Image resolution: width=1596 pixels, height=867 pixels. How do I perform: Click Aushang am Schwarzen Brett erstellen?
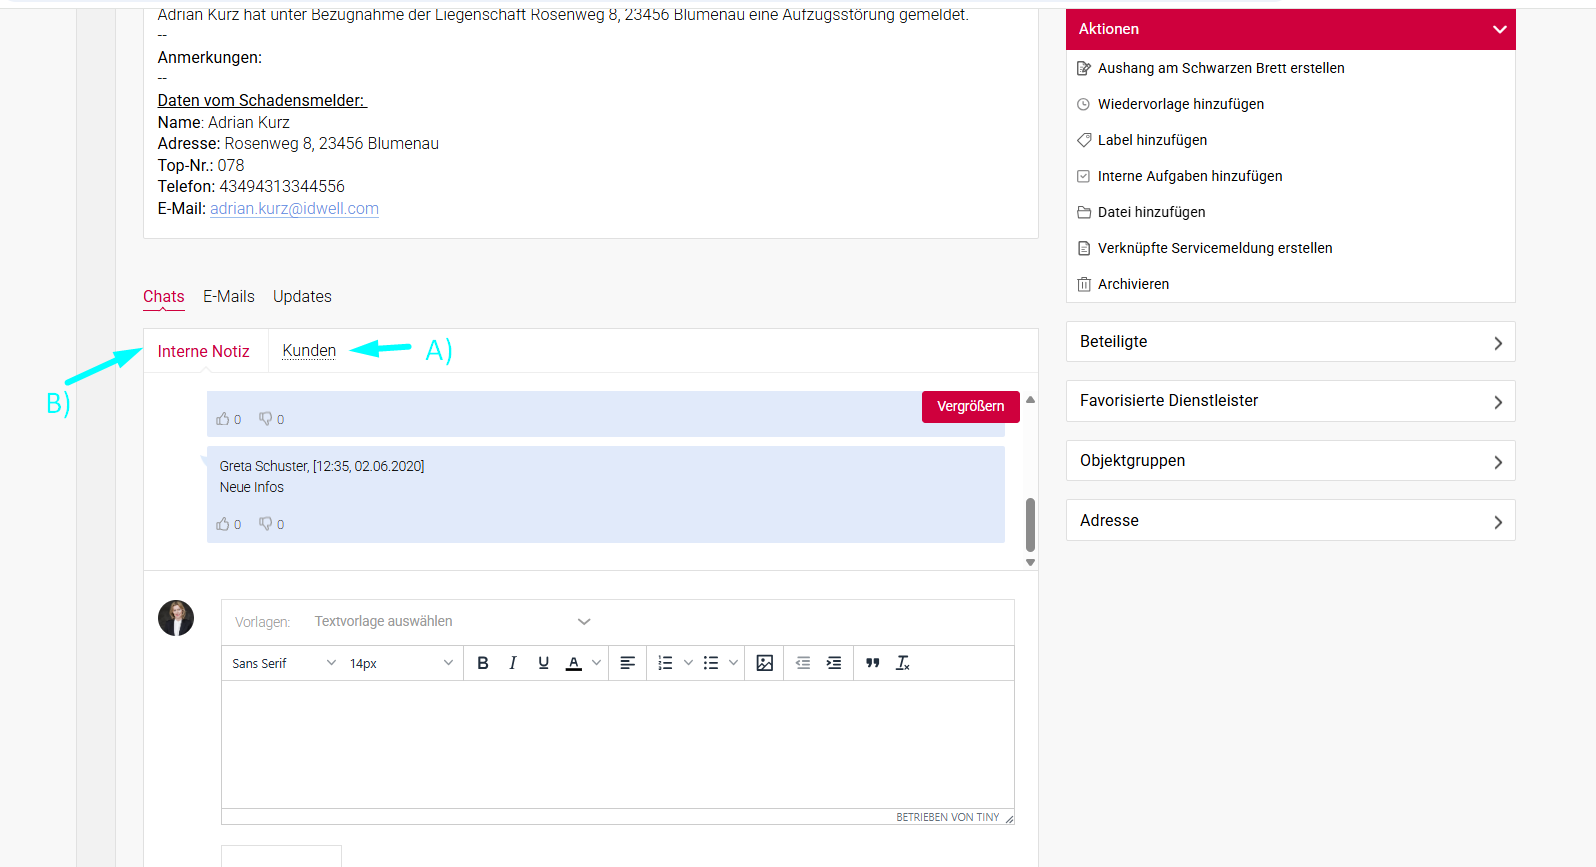[x=1221, y=68]
